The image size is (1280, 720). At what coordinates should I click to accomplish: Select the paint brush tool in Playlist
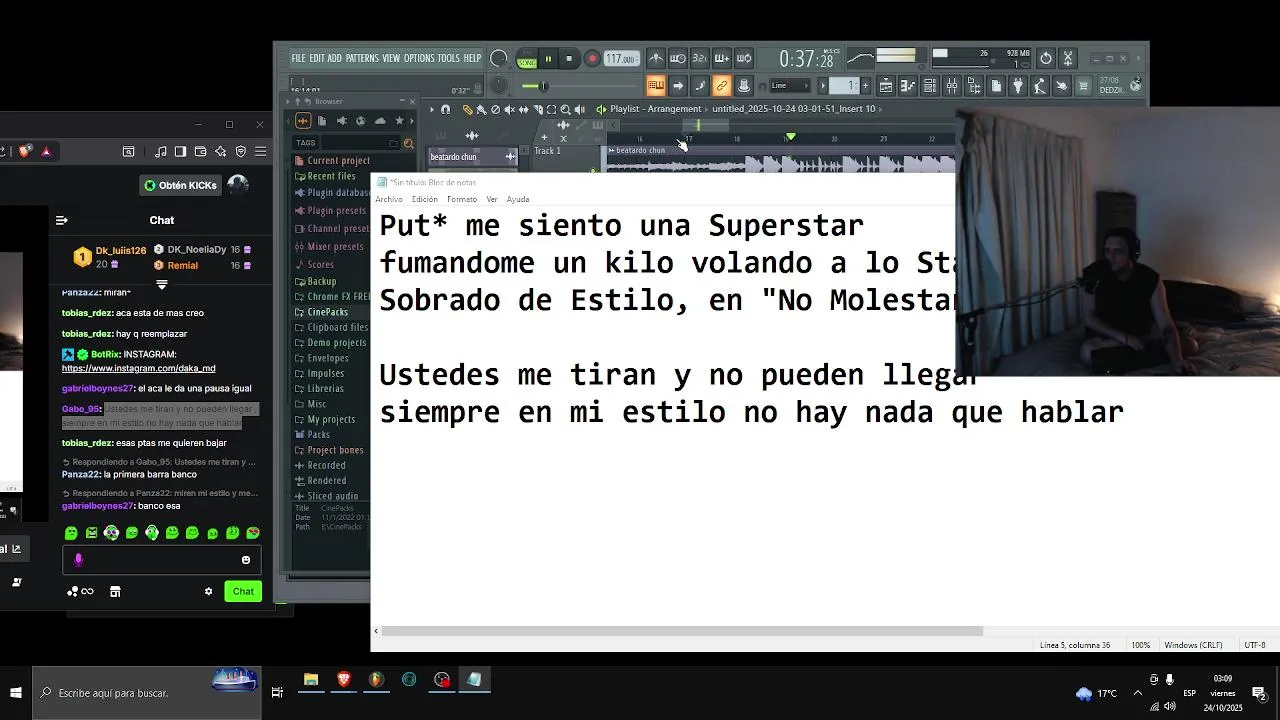(x=481, y=109)
